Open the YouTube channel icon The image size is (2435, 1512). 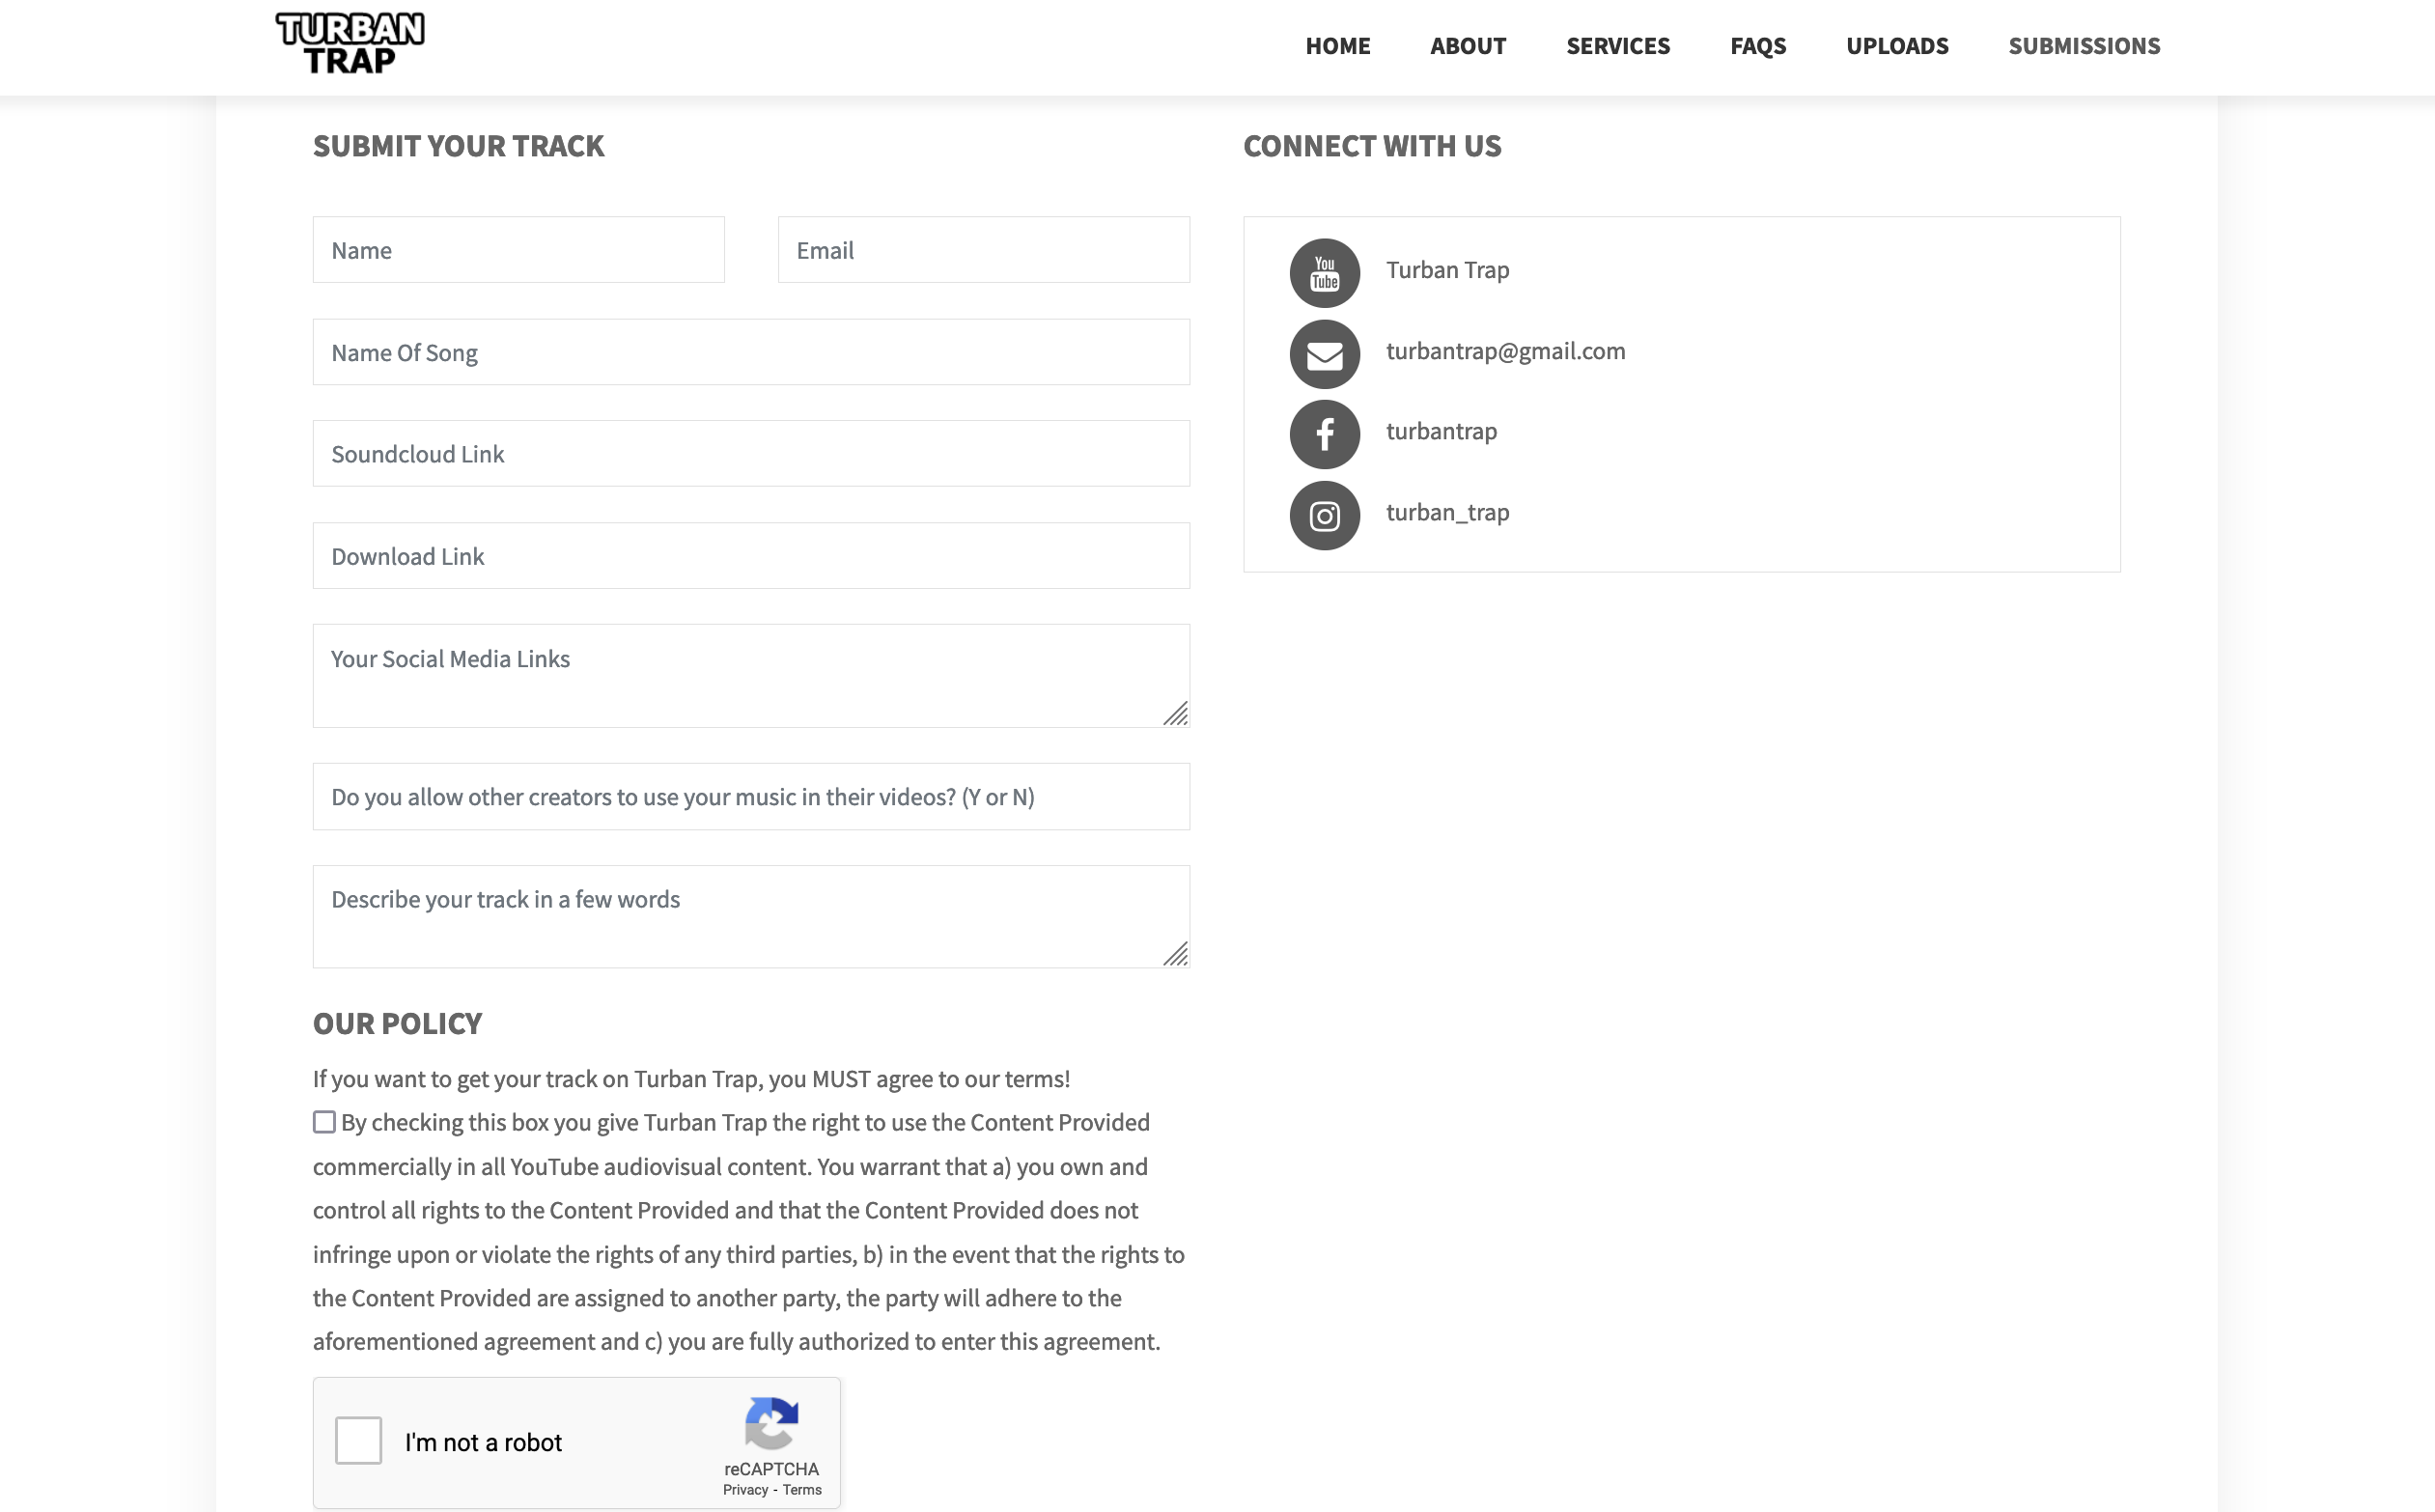(x=1324, y=272)
